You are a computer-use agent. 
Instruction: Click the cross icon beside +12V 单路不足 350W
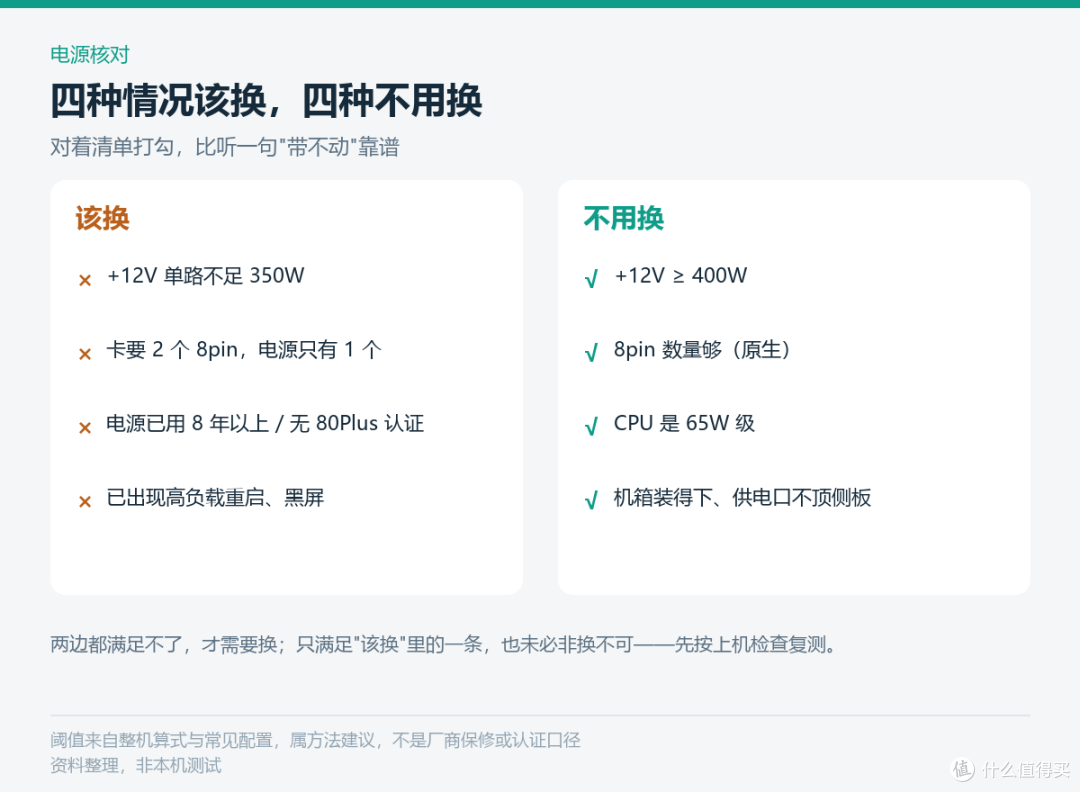point(85,280)
